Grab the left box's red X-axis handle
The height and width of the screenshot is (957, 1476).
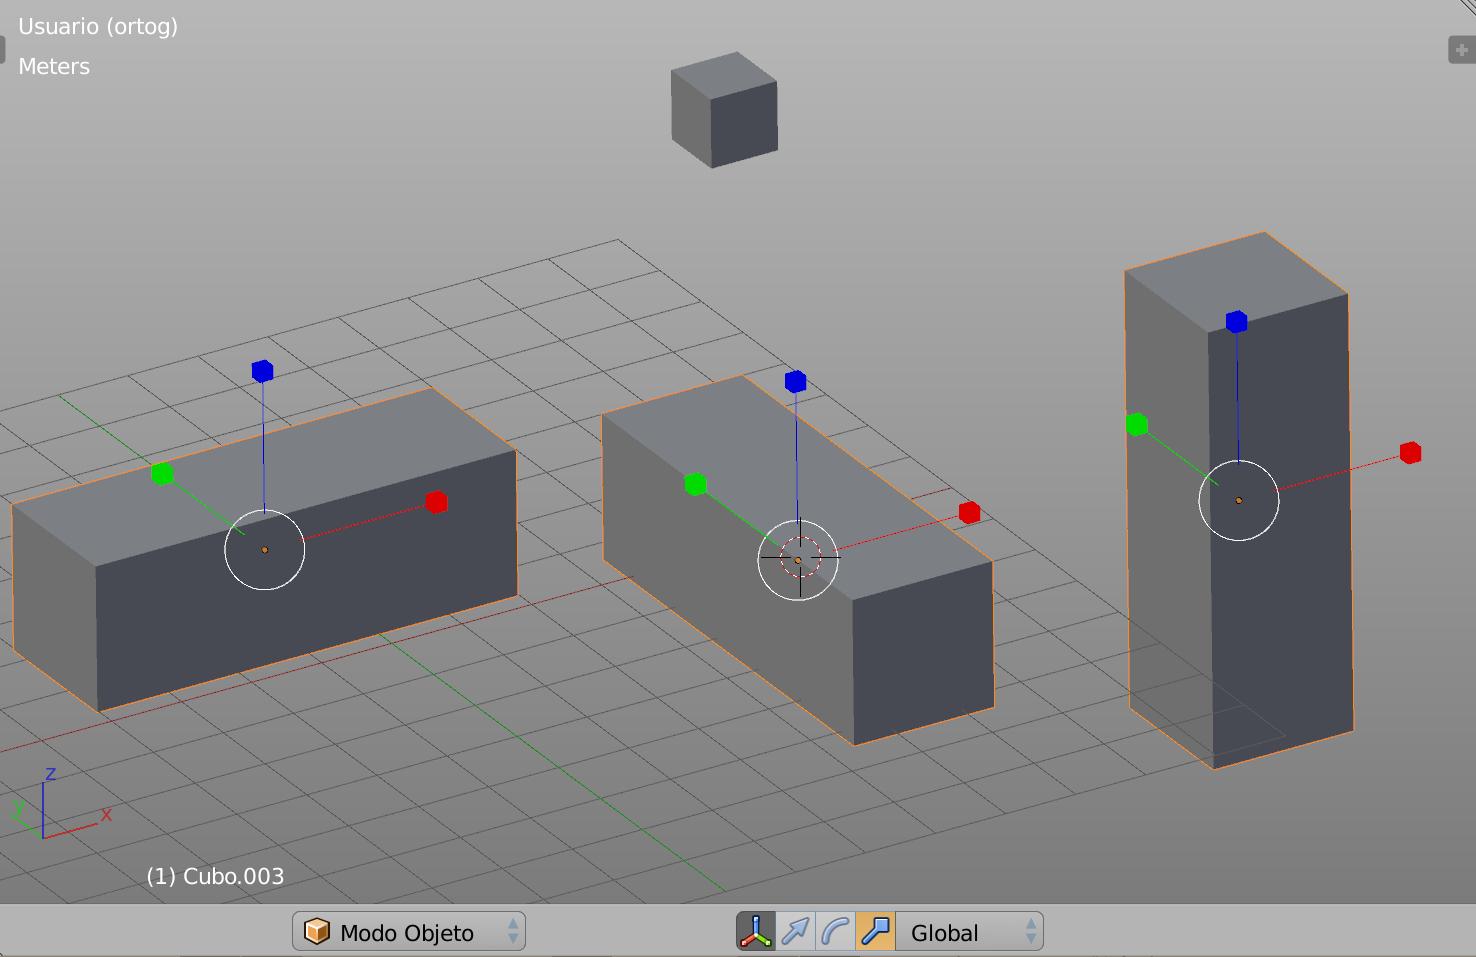[x=436, y=502]
